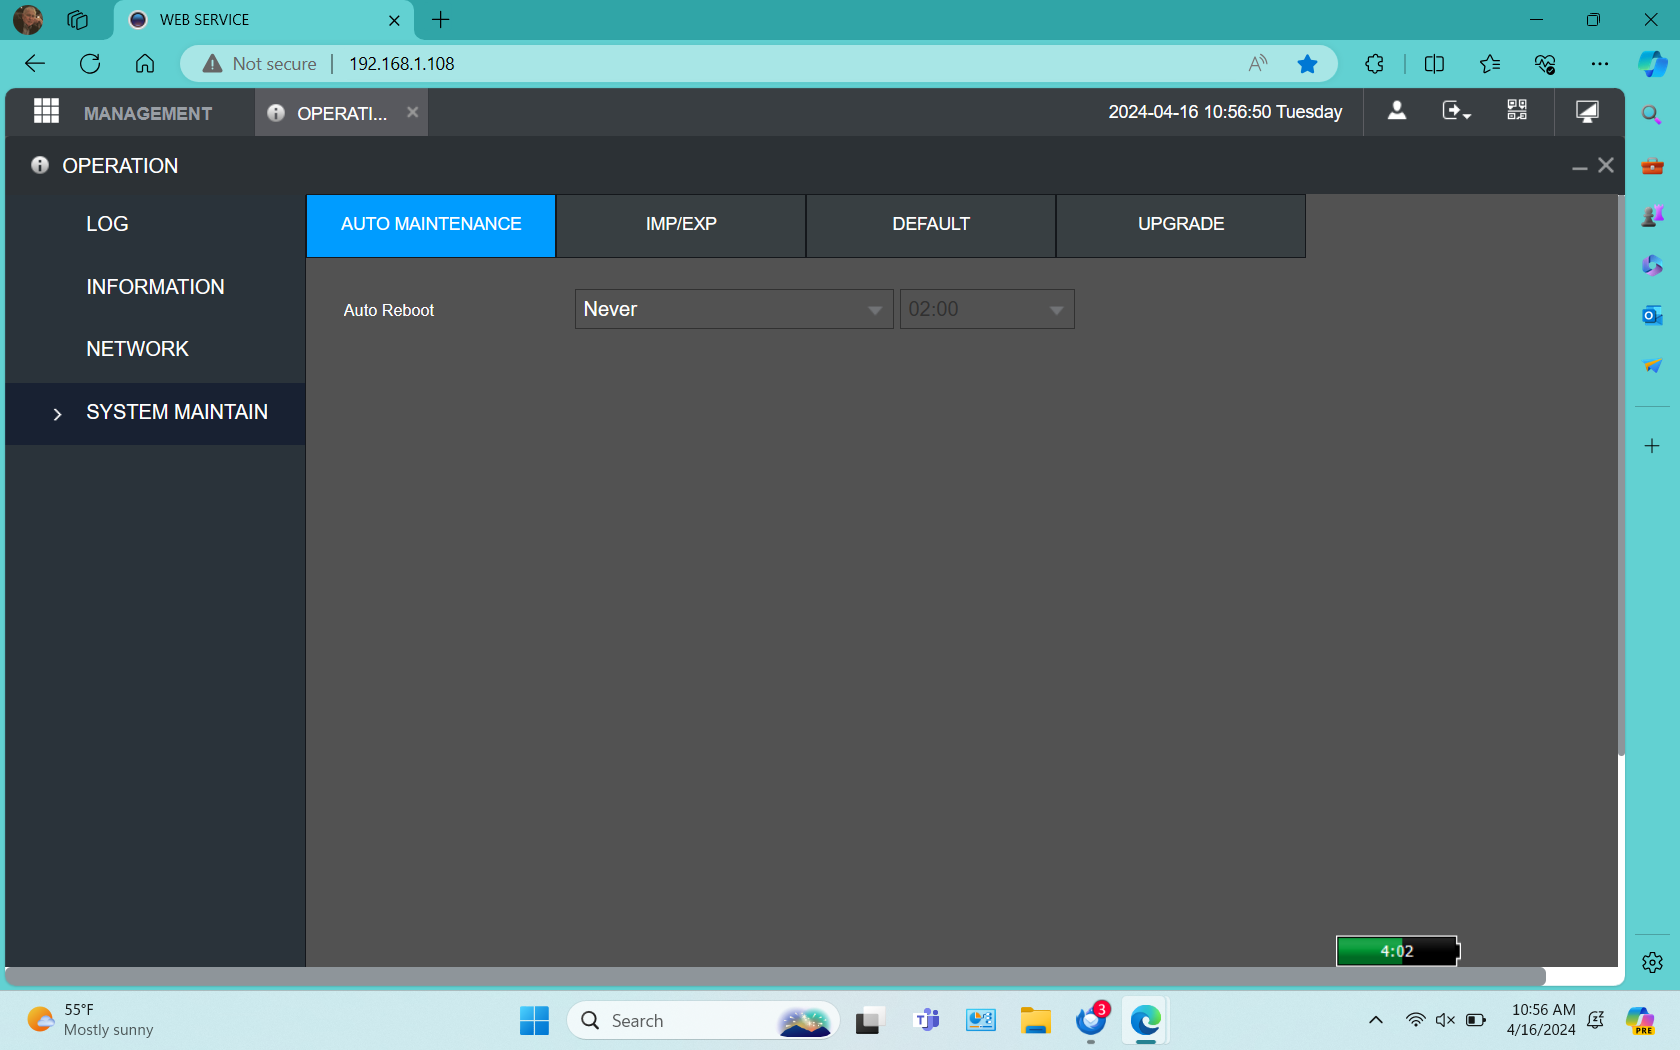The width and height of the screenshot is (1680, 1050).
Task: Open Microsoft Teams from taskbar
Action: [x=927, y=1021]
